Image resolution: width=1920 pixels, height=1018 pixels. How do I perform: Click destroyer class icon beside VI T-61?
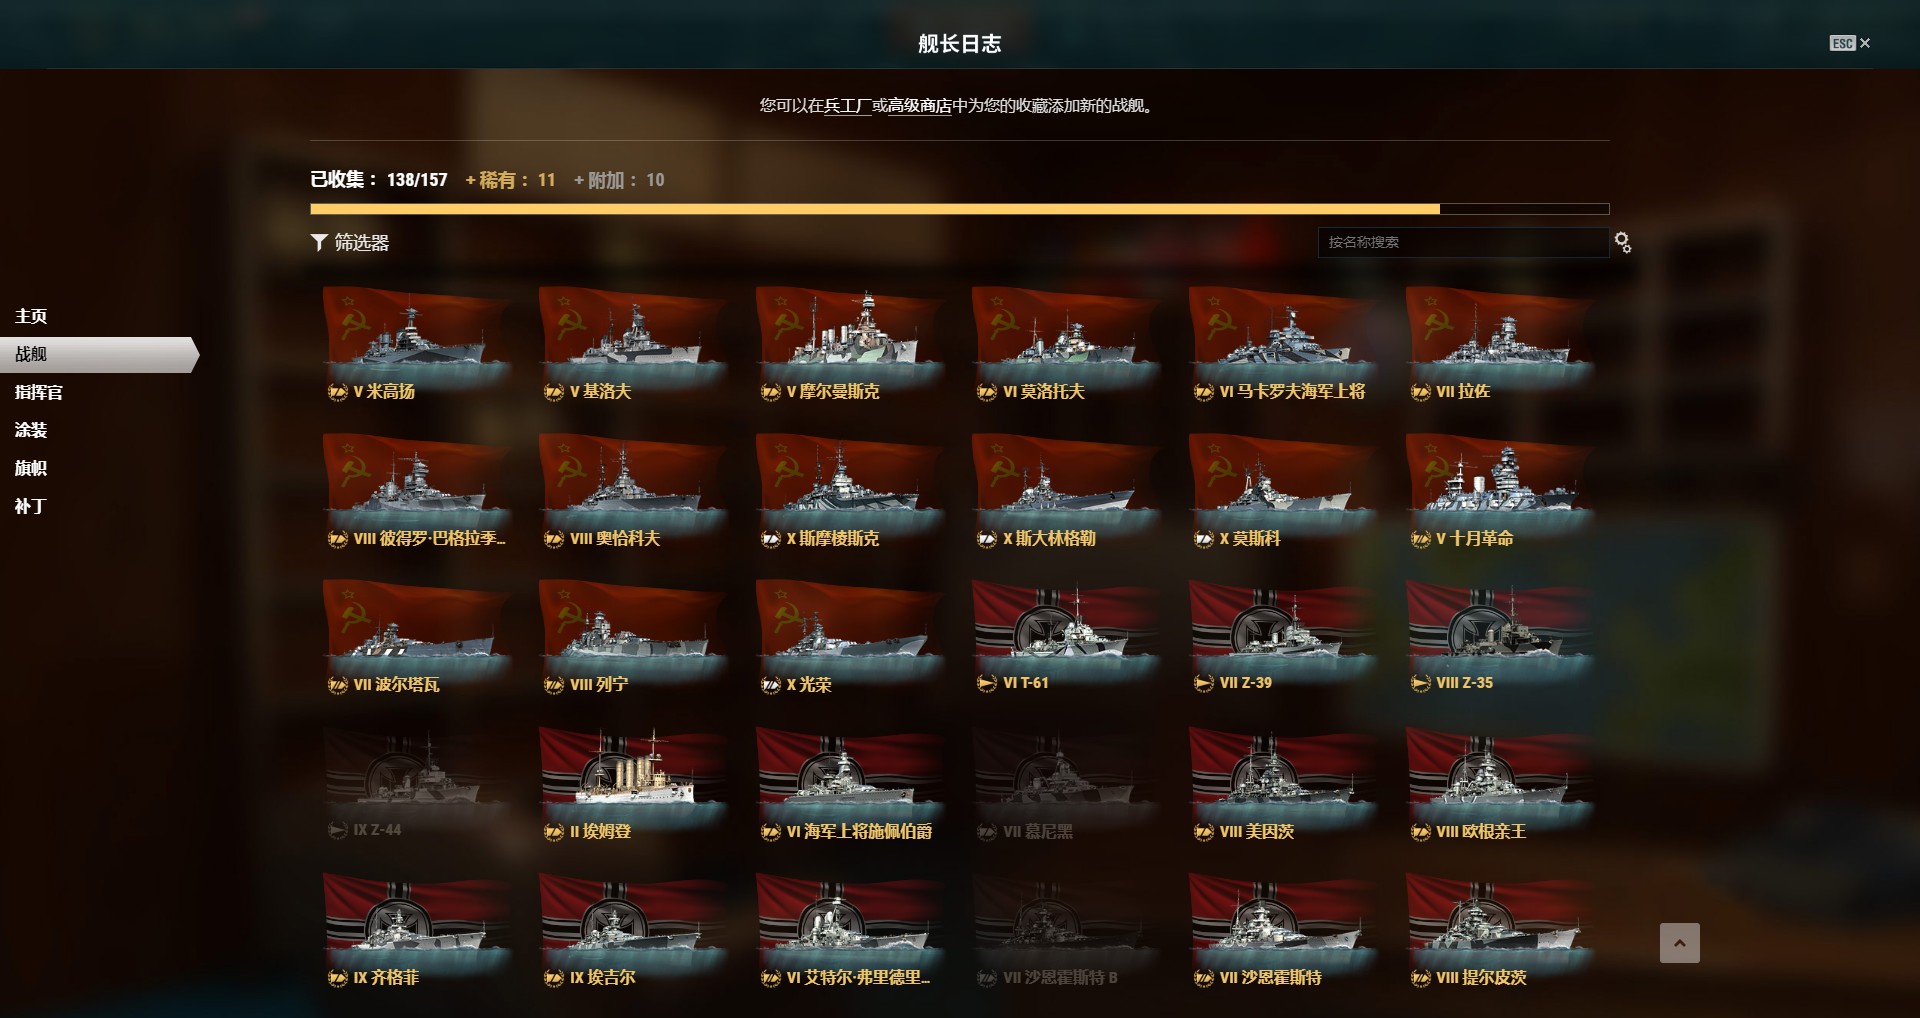pos(987,683)
